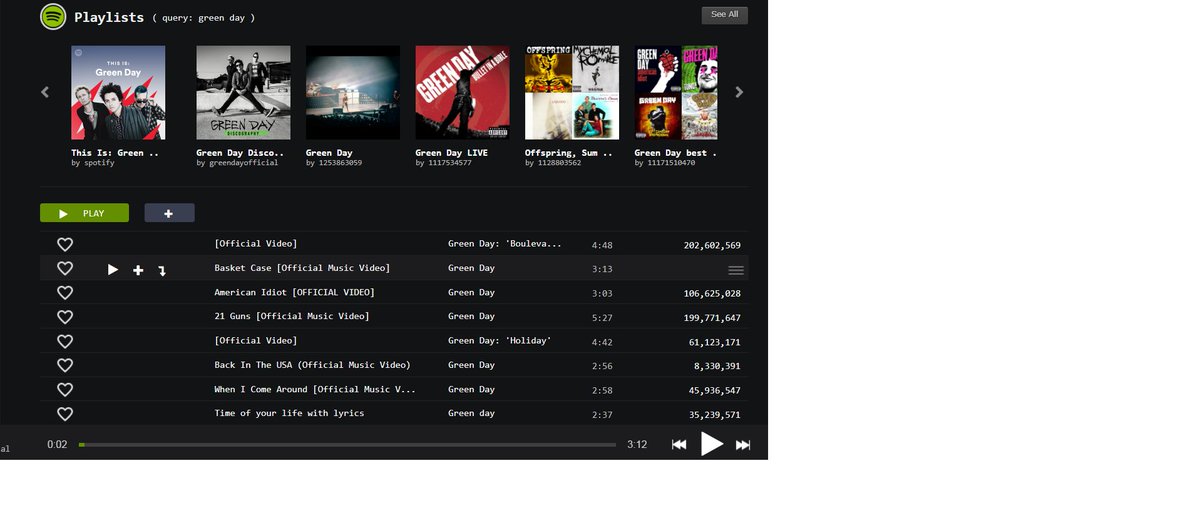Screen dimensions: 1200x518
Task: Open Offspring, Sum playlist cover
Action: click(x=572, y=92)
